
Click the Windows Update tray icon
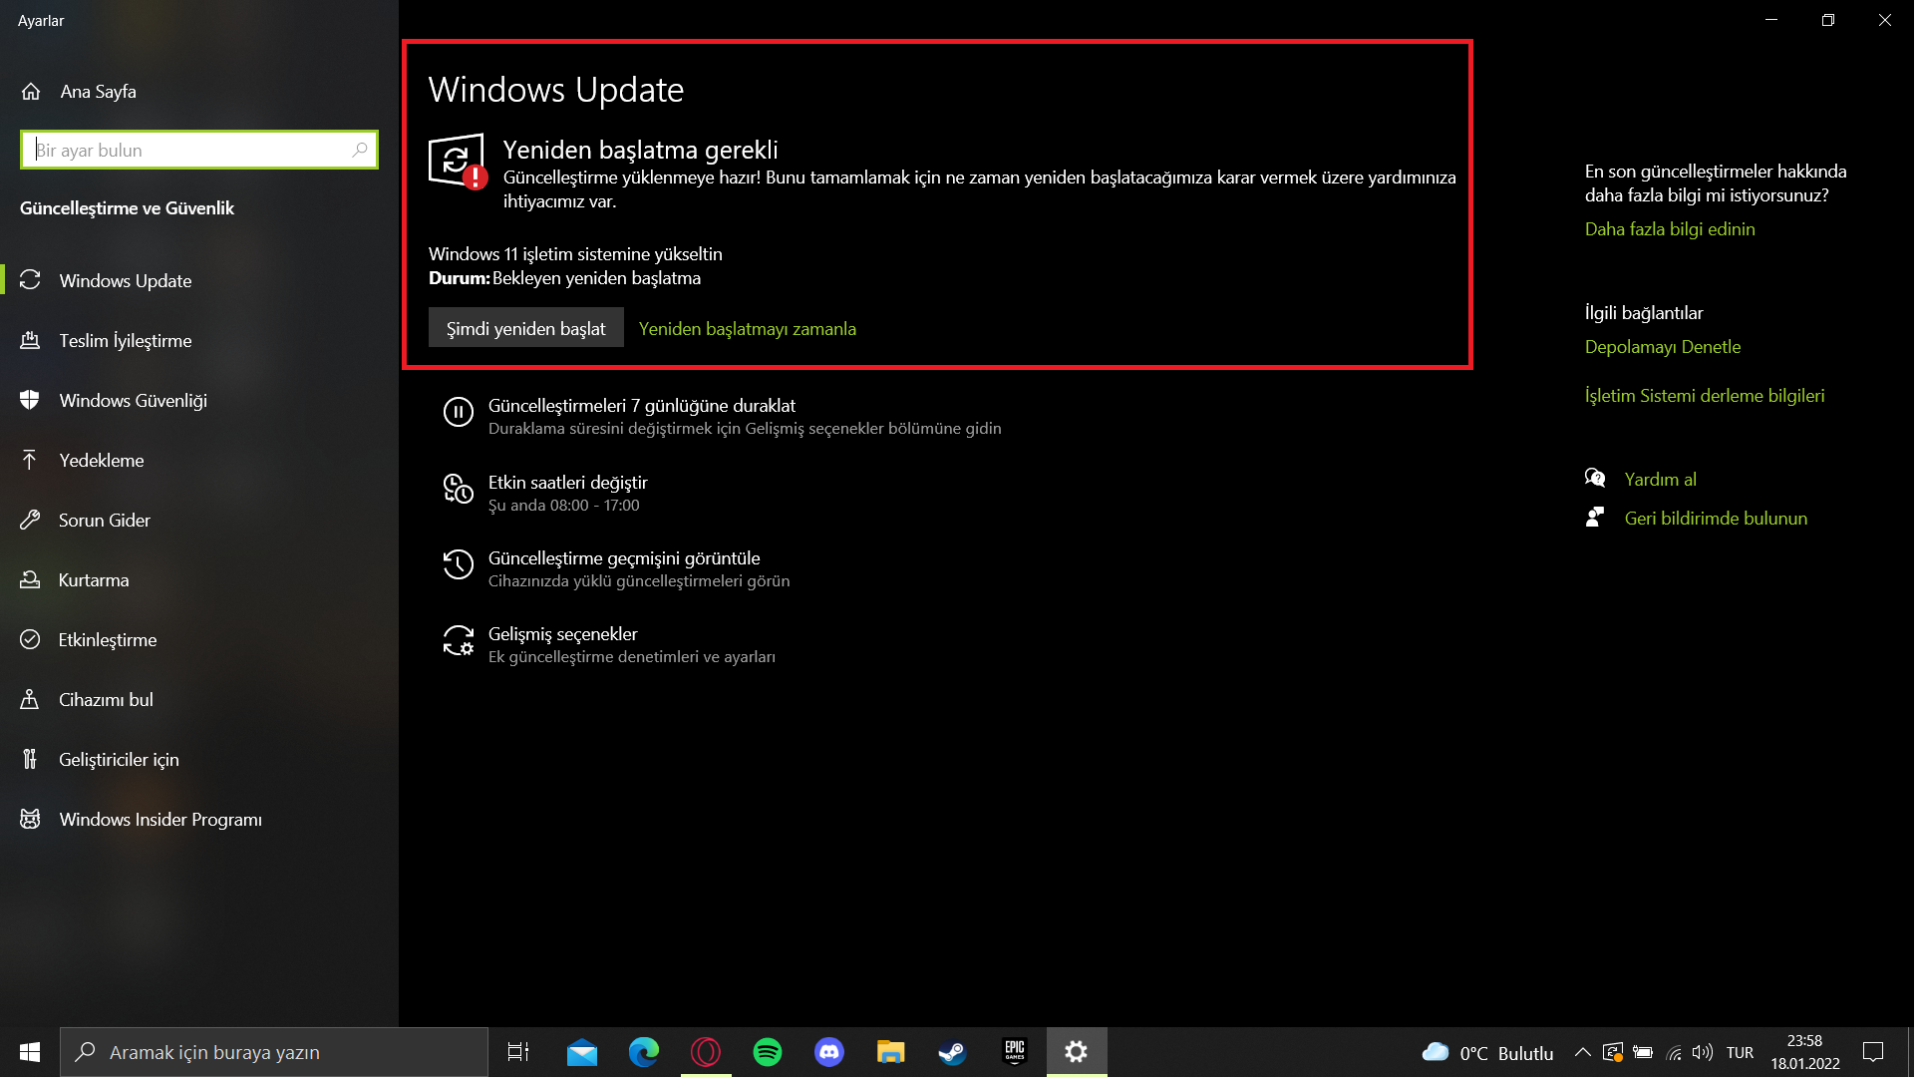tap(1616, 1054)
